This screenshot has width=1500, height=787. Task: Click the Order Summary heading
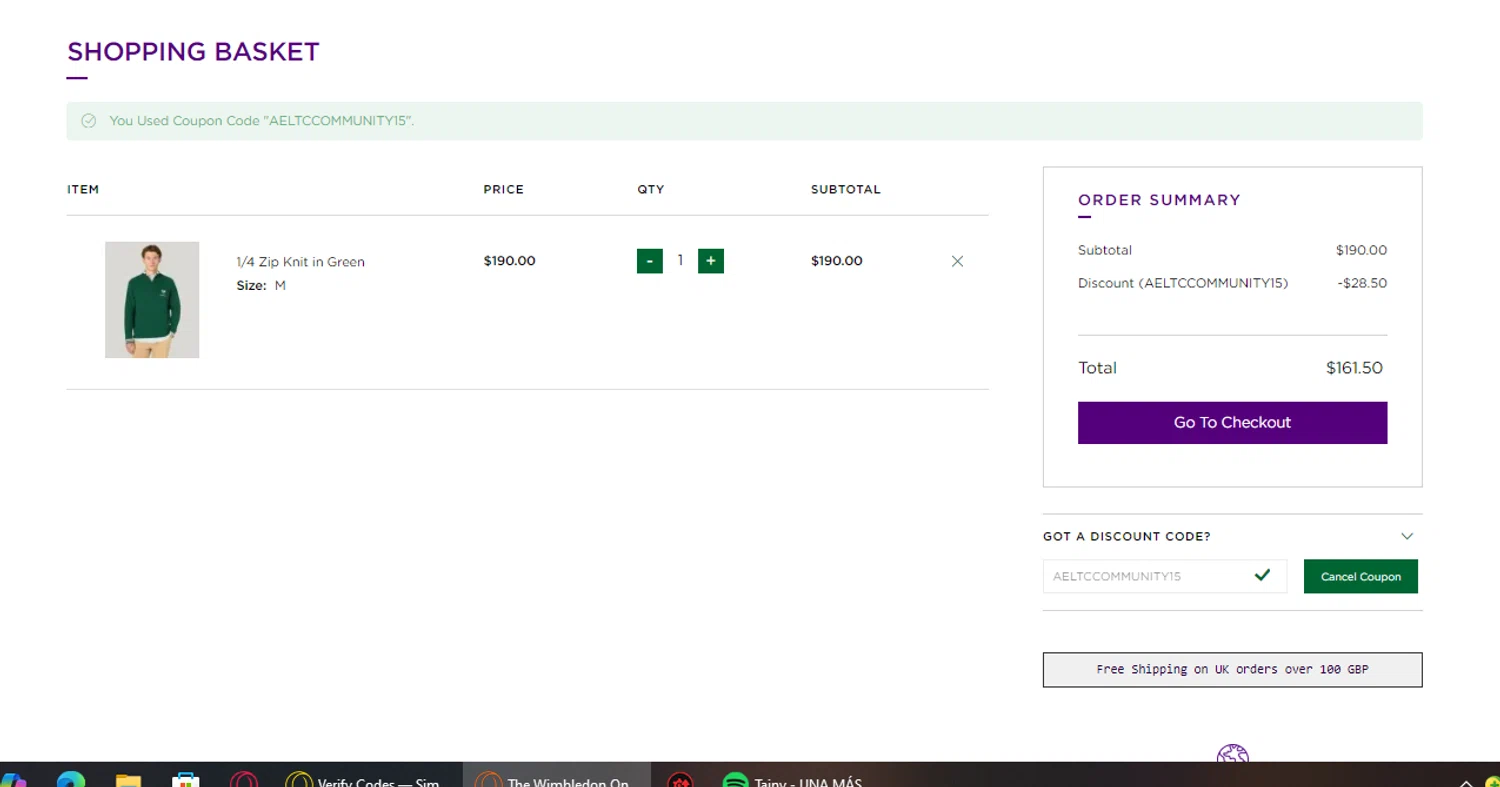click(1159, 200)
